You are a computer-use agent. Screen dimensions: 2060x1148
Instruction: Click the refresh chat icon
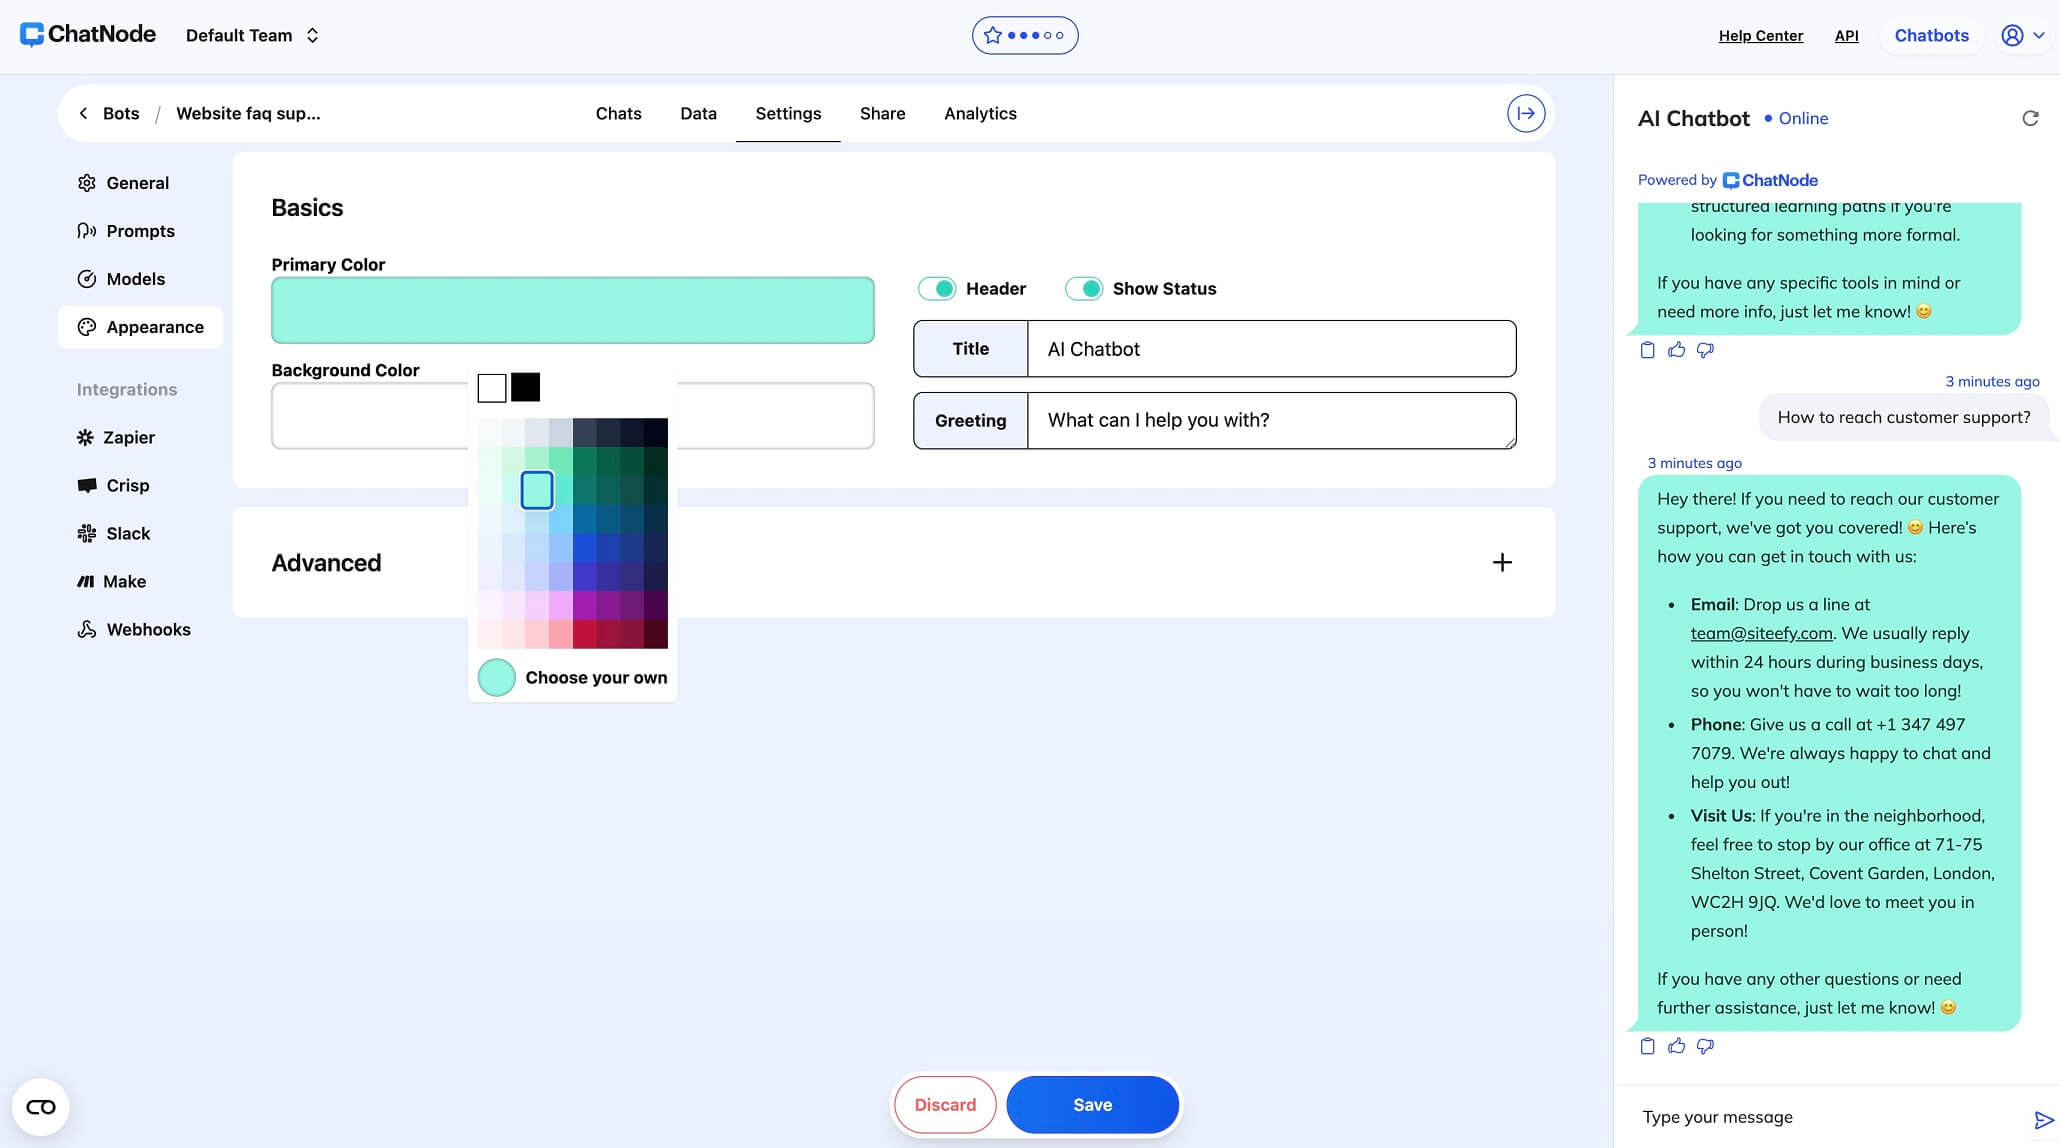click(x=2030, y=118)
